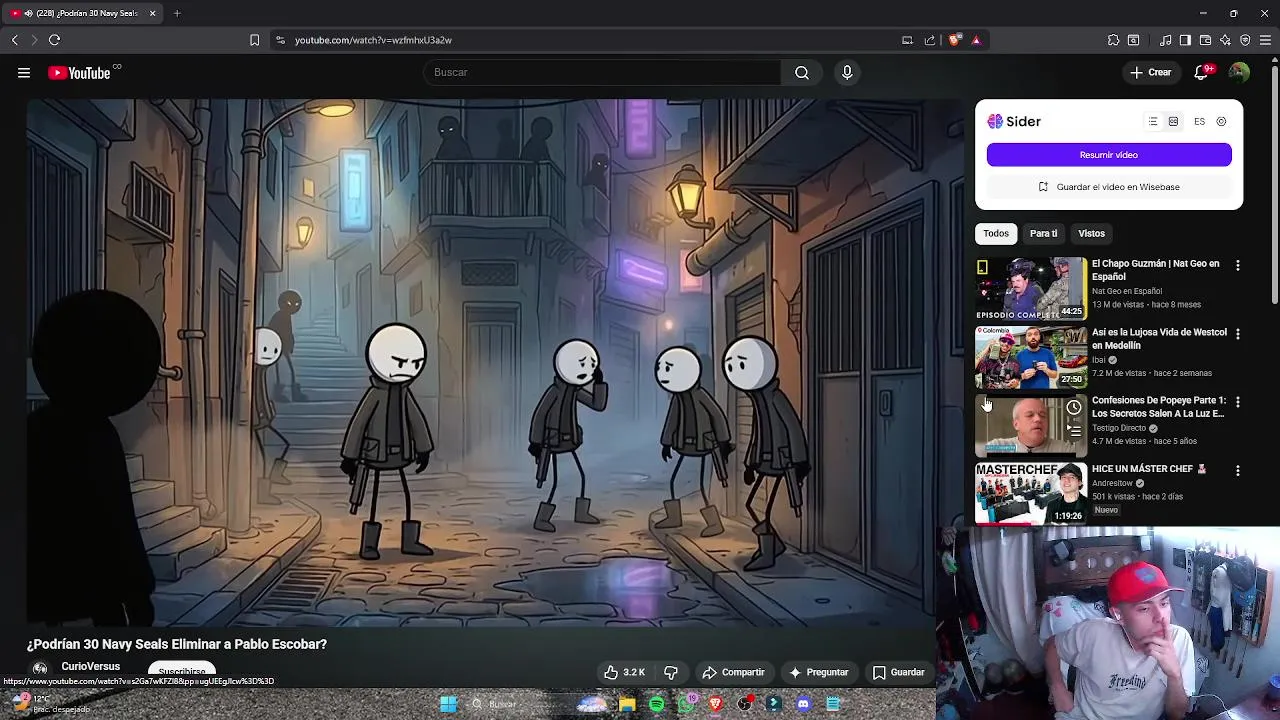Screen dimensions: 1280x720
Task: Open Brave main menu hamburger
Action: [1265, 40]
